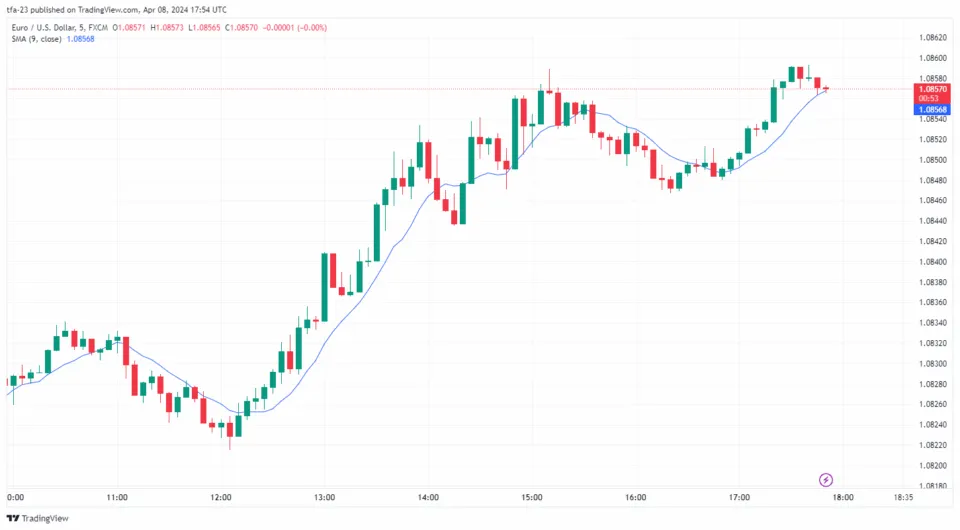Click the 13:00 time axis label
Image resolution: width=960 pixels, height=530 pixels.
pos(324,497)
